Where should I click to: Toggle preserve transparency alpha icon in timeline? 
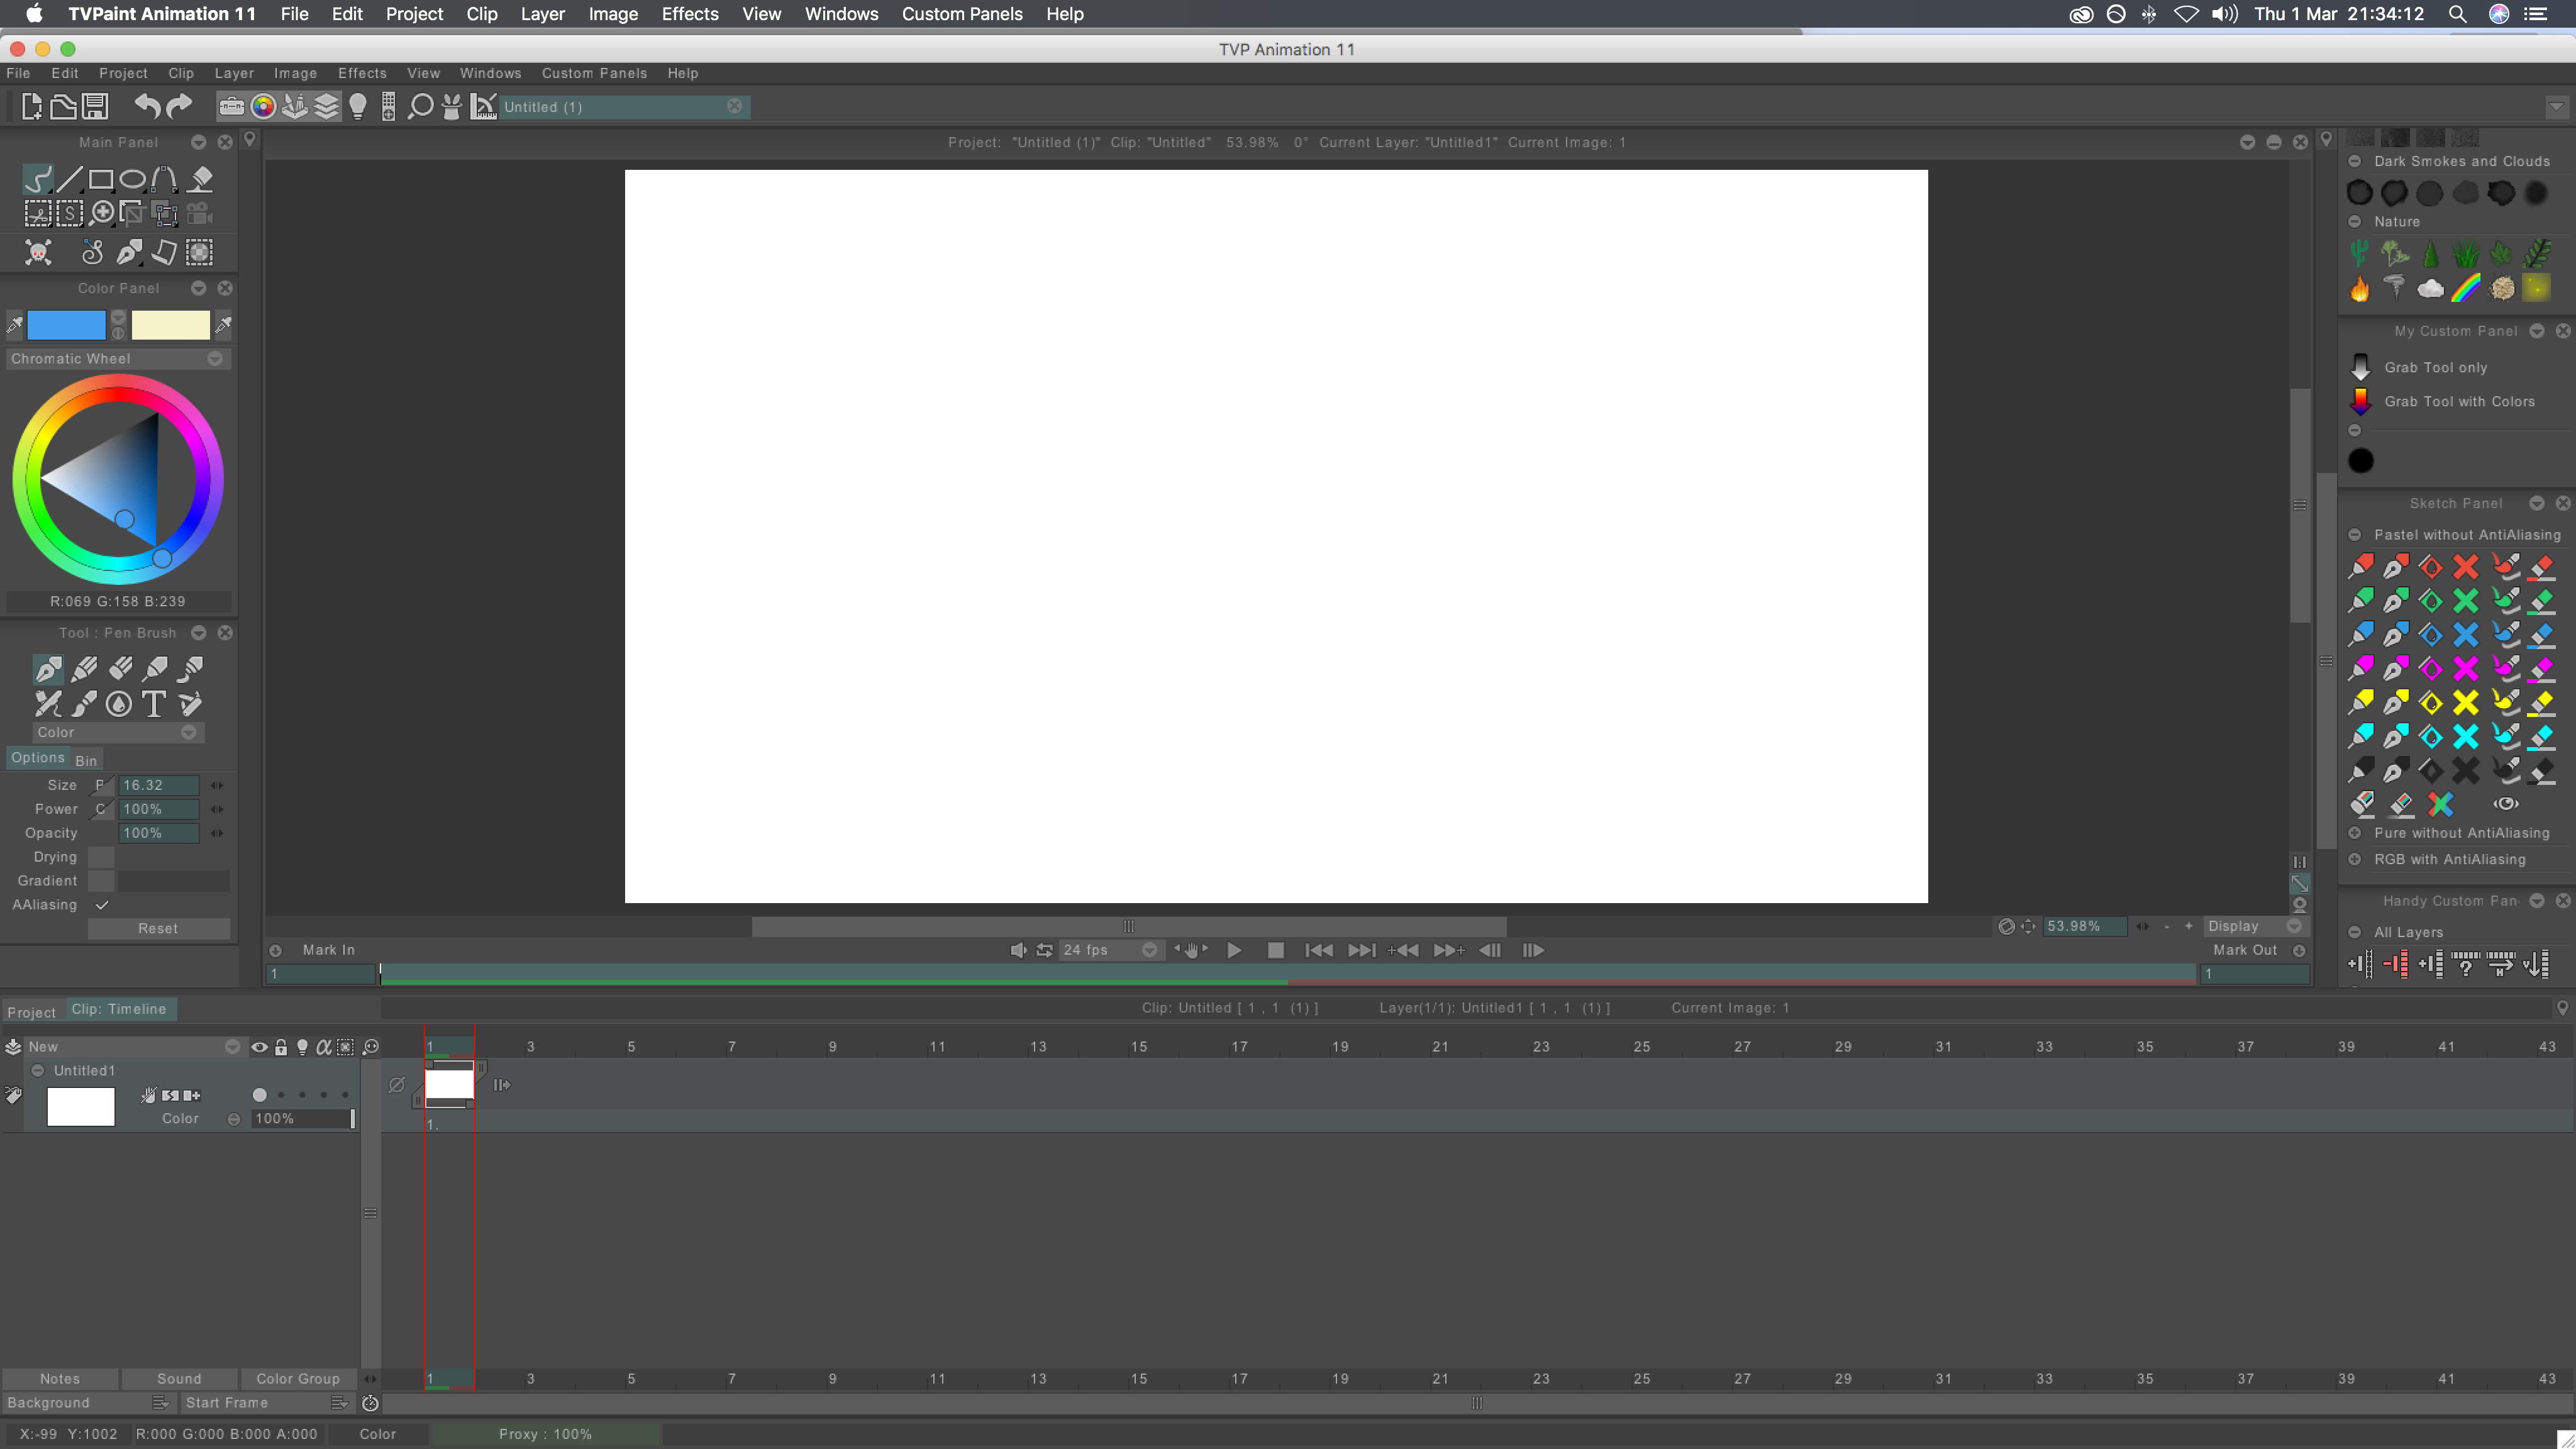[x=323, y=1047]
